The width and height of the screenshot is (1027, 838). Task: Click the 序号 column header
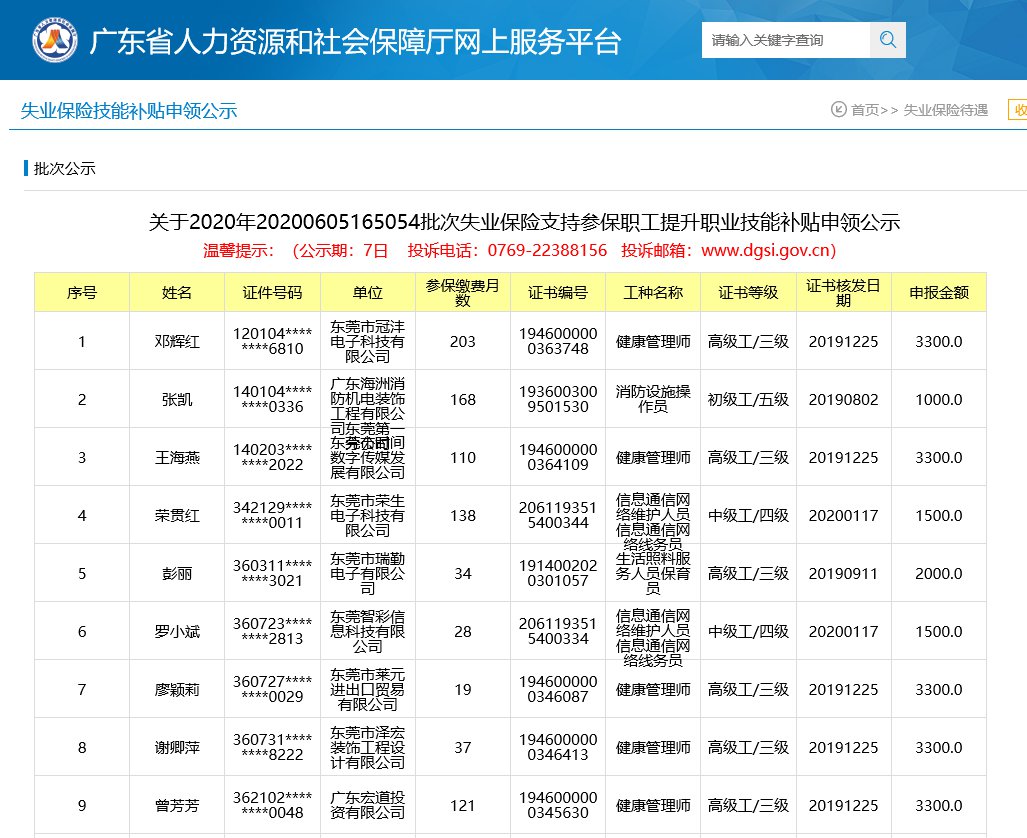pyautogui.click(x=82, y=292)
